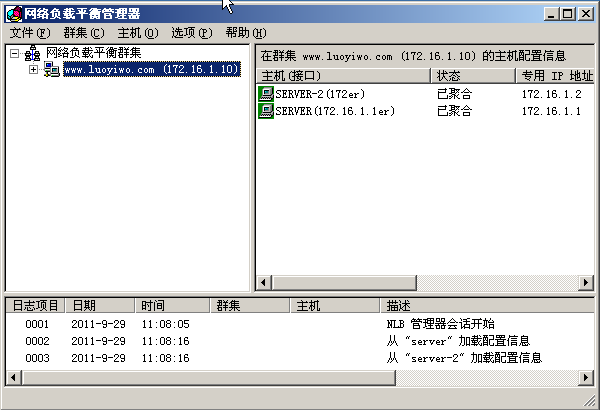600x410 pixels.
Task: Sort by 主机(接口) column header
Action: [x=343, y=75]
